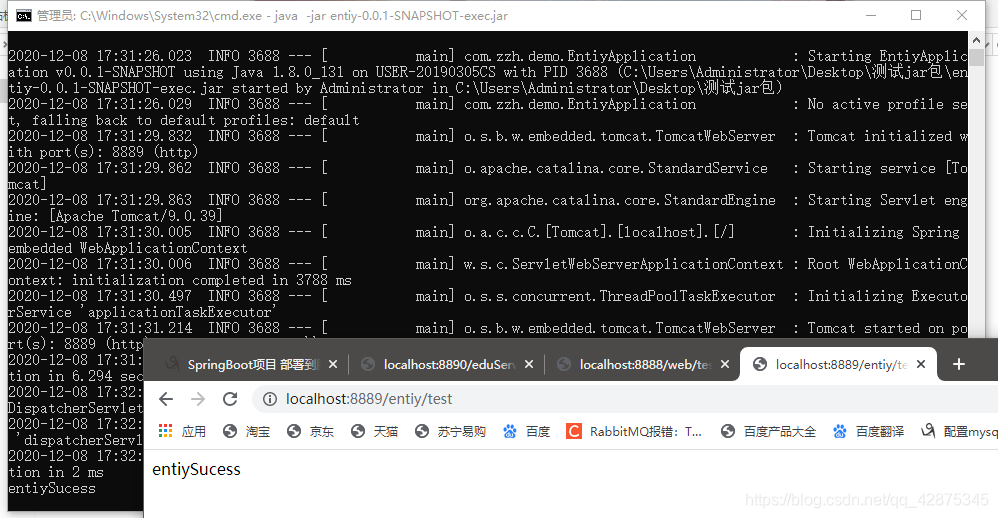Click the 'Tomcat started on po' log text
Image resolution: width=998 pixels, height=518 pixels.
click(x=888, y=328)
